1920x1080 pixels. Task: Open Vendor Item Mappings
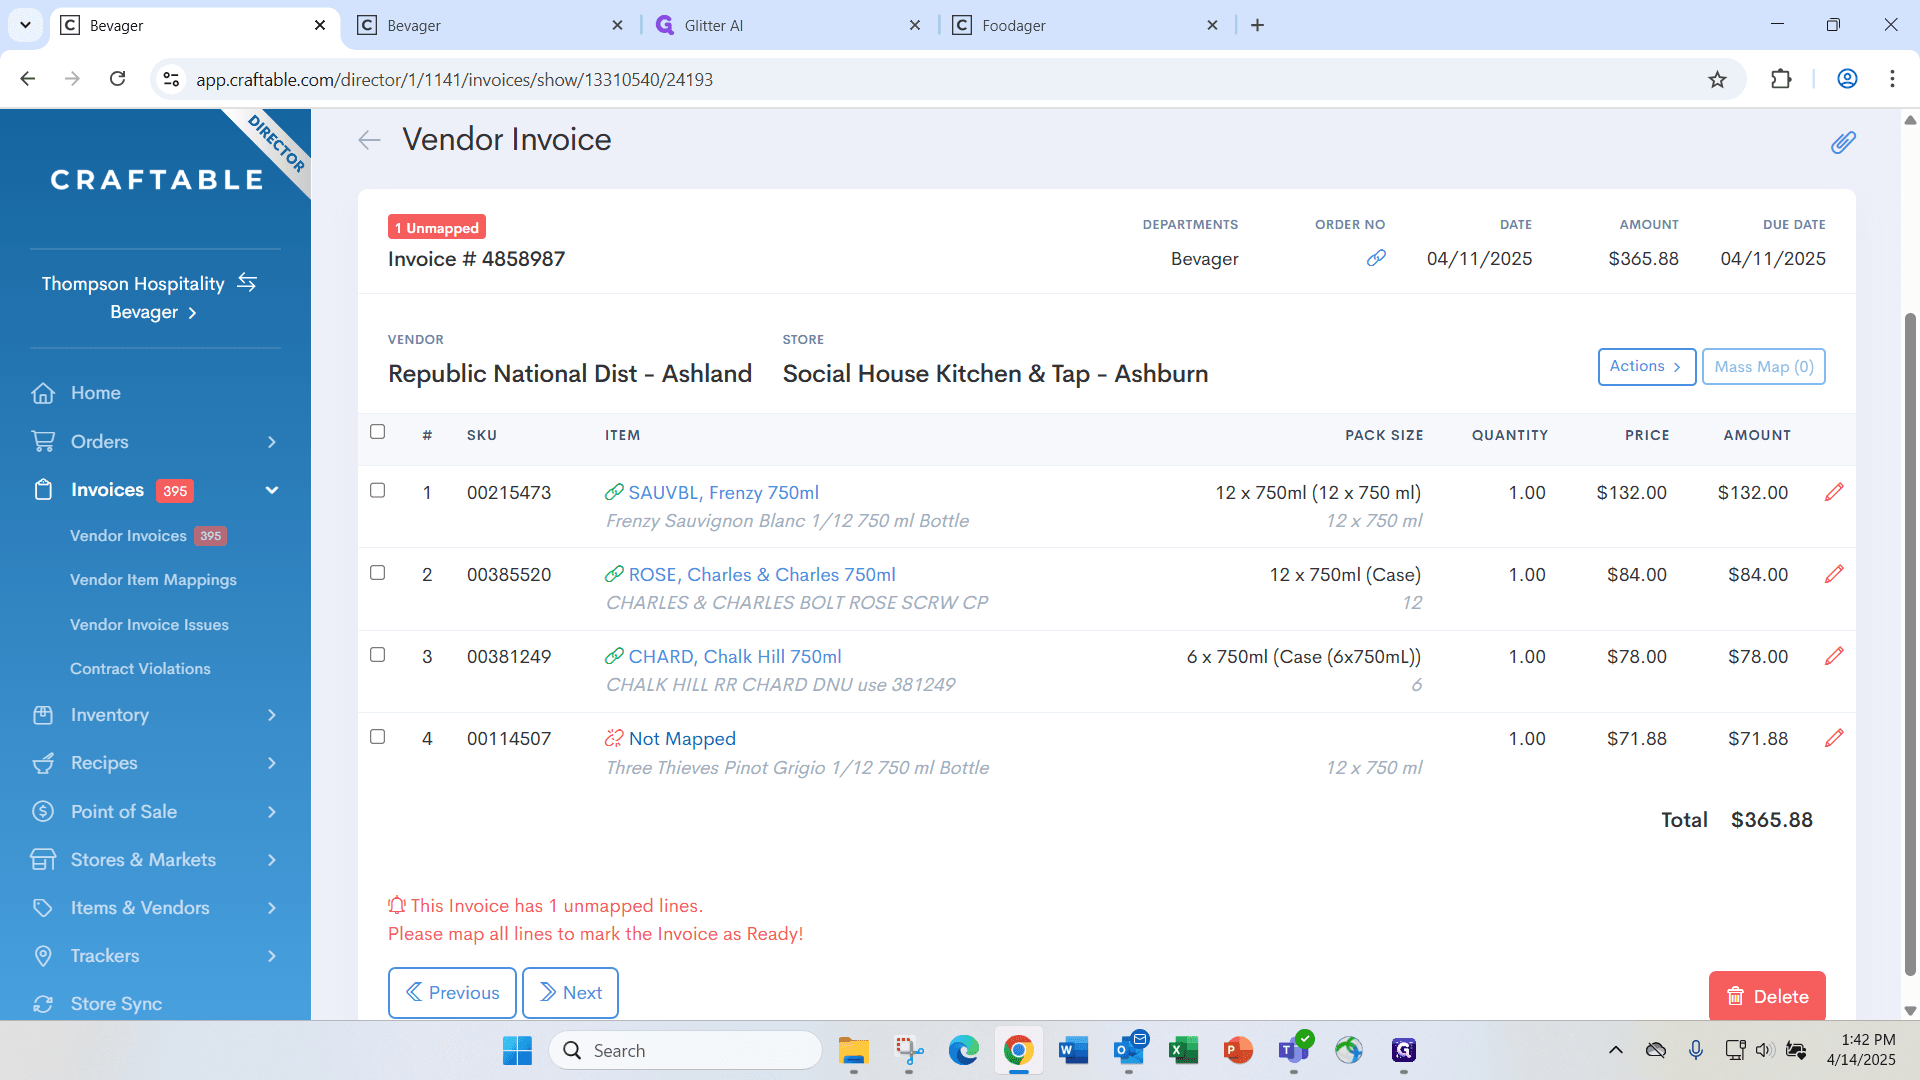153,580
